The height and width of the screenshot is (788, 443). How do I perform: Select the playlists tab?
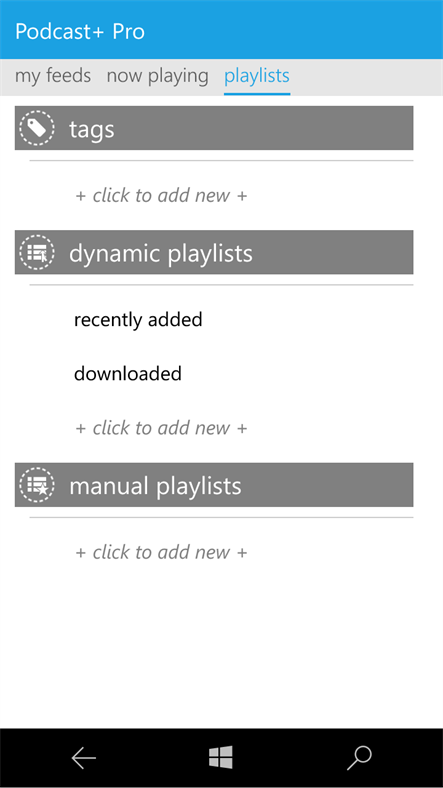257,76
